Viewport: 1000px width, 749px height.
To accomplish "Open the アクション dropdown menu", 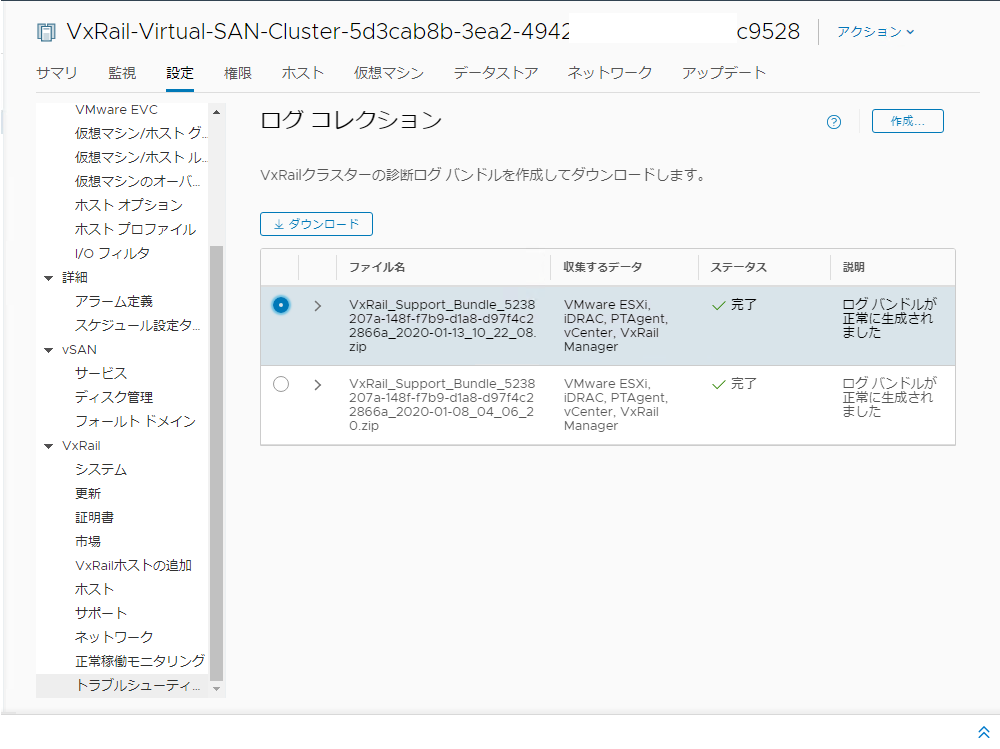I will (875, 31).
